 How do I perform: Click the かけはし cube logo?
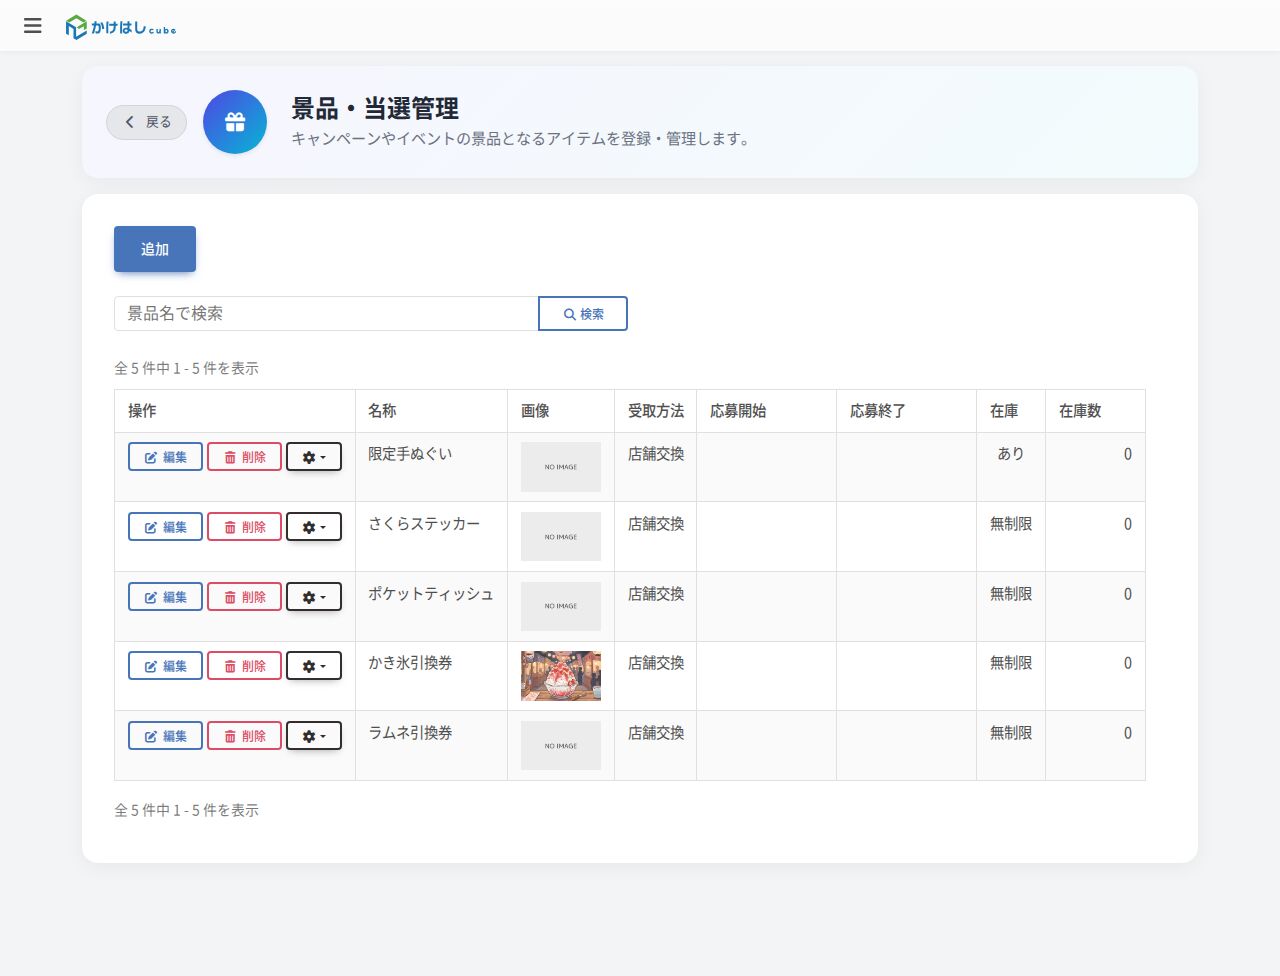(x=120, y=27)
